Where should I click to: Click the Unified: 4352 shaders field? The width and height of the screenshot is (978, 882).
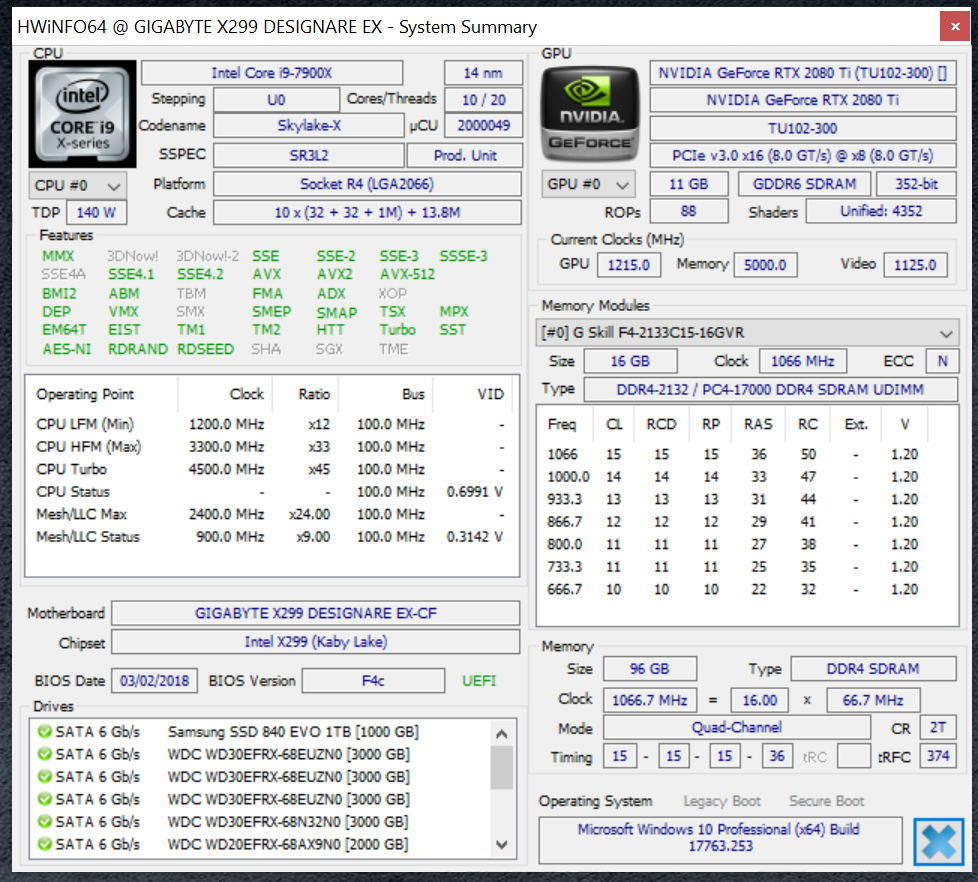(881, 211)
